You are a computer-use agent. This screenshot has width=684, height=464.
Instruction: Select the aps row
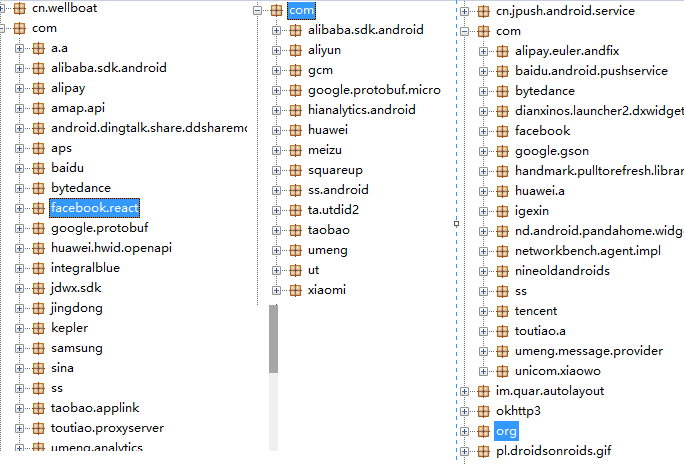[61, 148]
